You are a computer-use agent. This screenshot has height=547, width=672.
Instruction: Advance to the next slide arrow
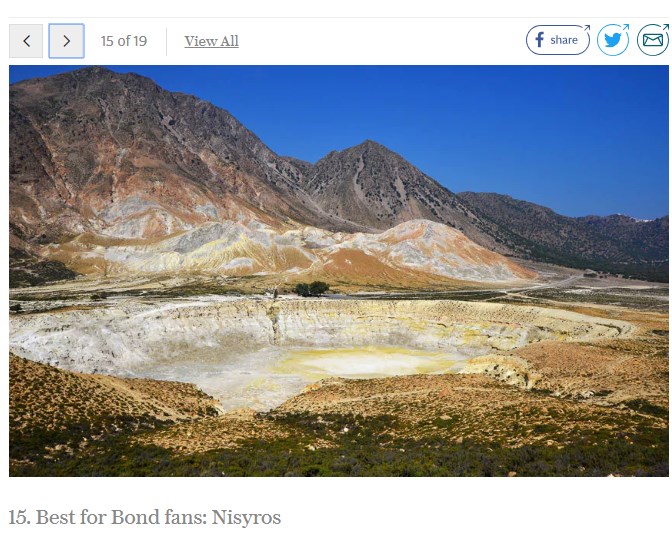[x=66, y=41]
